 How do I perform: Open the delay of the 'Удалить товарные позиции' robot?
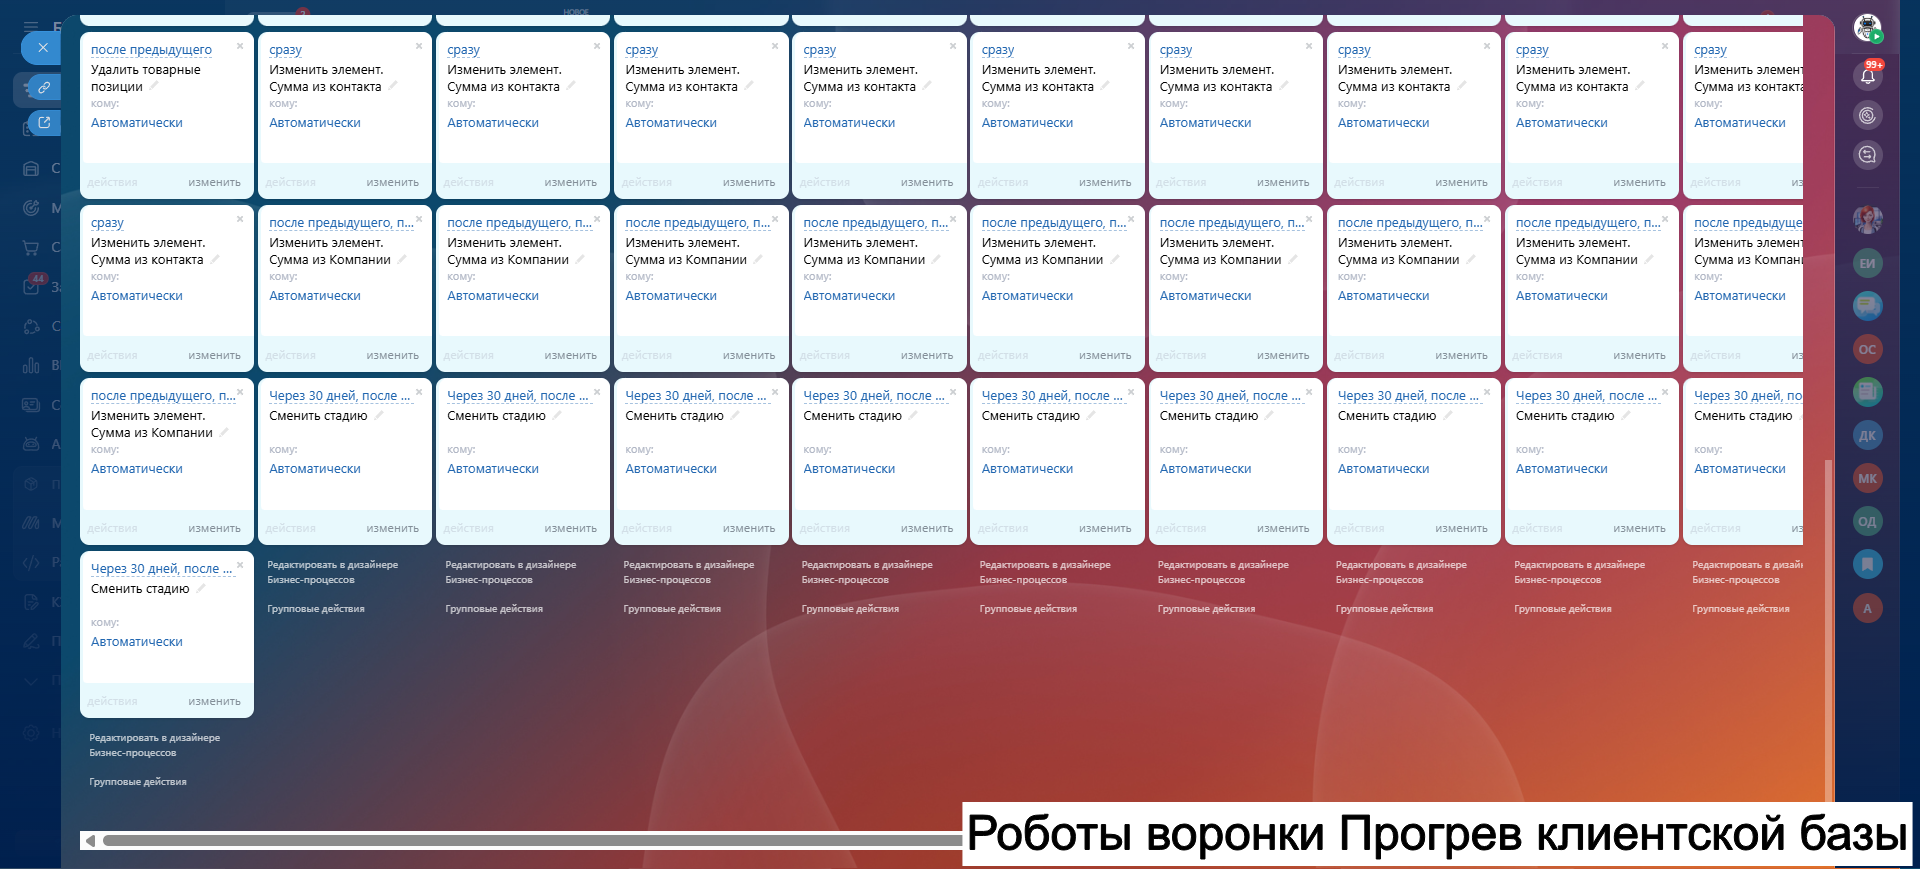click(x=151, y=50)
